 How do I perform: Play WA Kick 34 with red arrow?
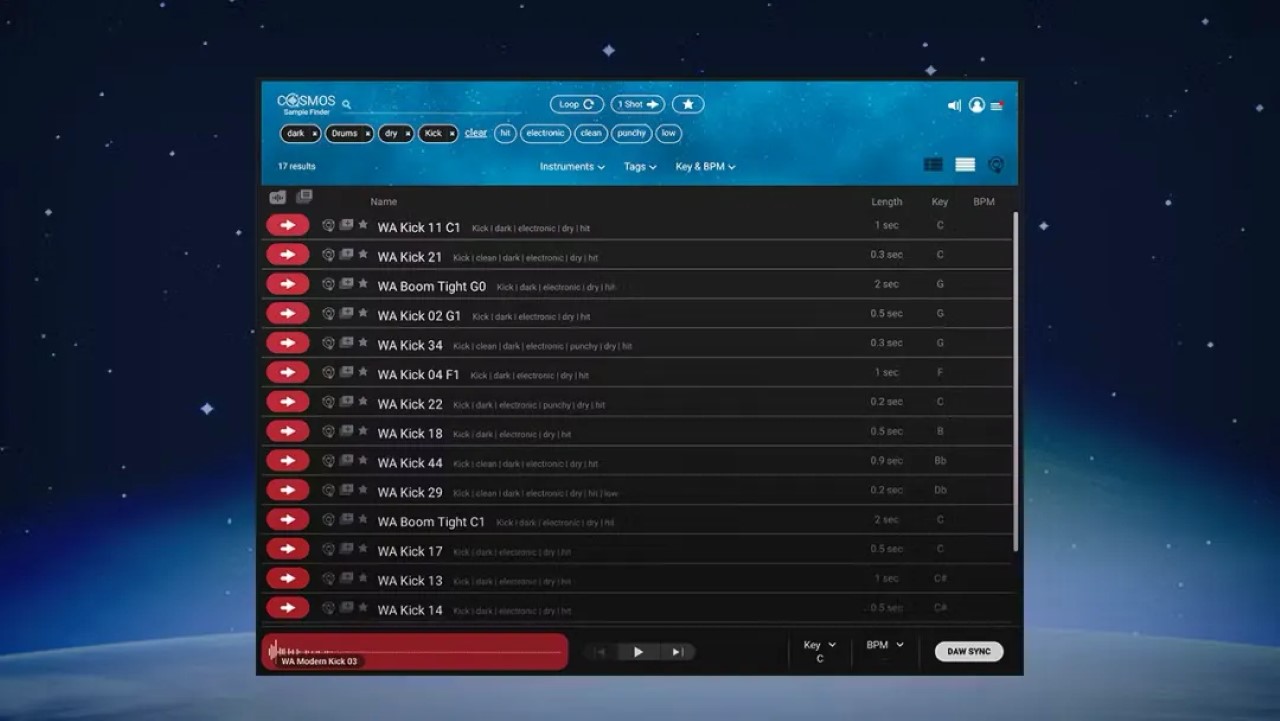point(288,343)
